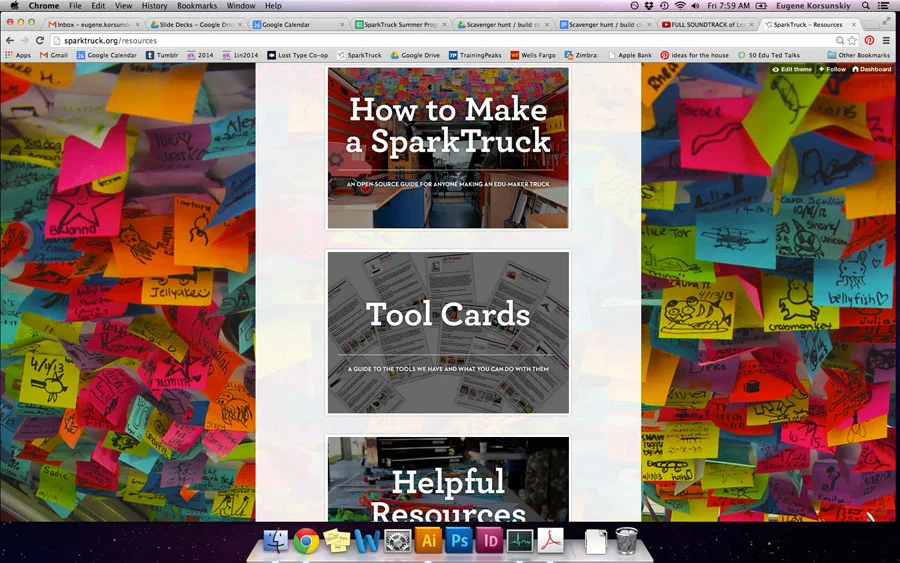Click the Fri 7:59 AM clock
This screenshot has width=900, height=563.
pos(728,6)
